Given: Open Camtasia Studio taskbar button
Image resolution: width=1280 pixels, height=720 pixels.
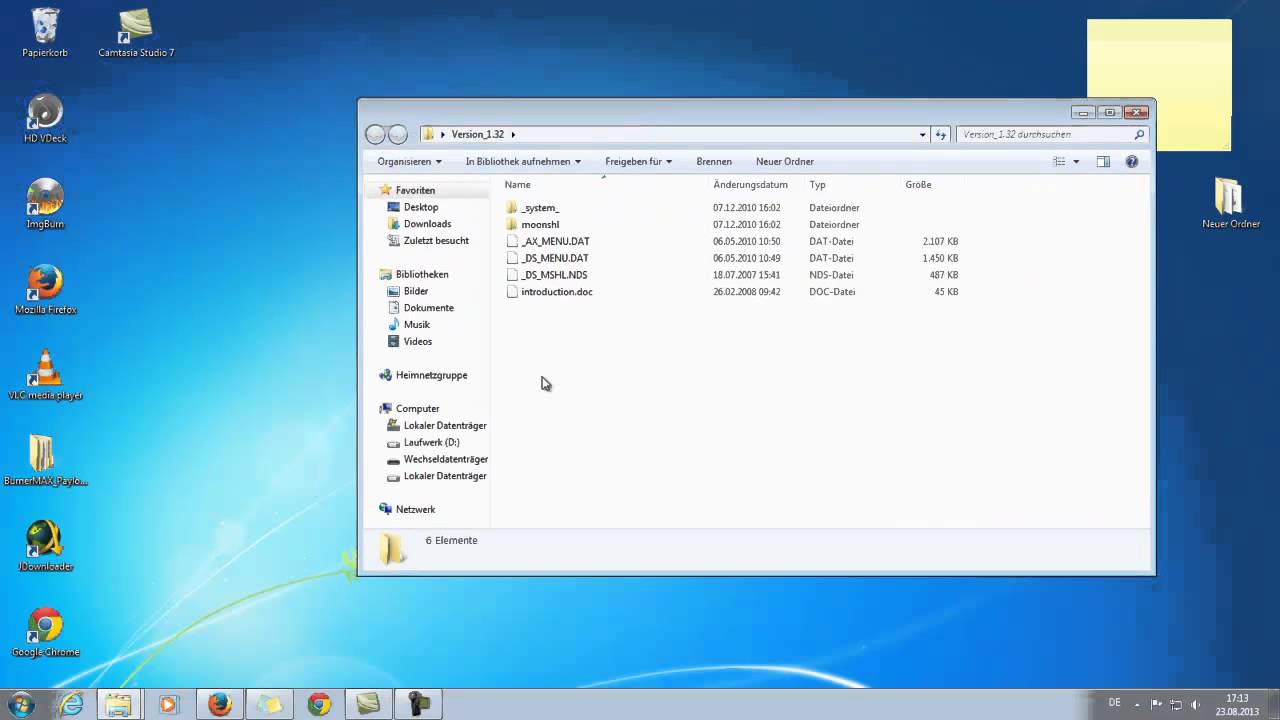Looking at the screenshot, I should [x=368, y=704].
